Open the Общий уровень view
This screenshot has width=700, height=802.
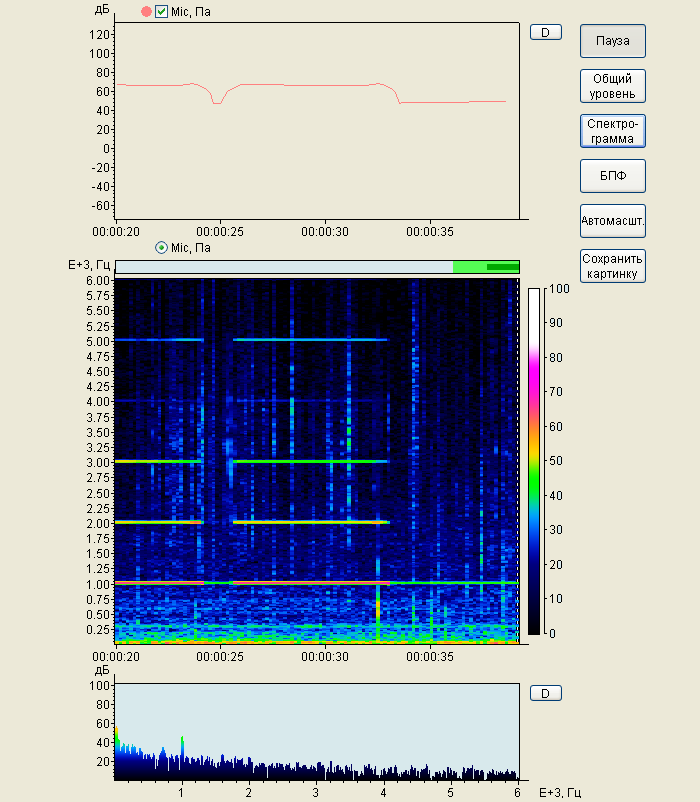[612, 86]
